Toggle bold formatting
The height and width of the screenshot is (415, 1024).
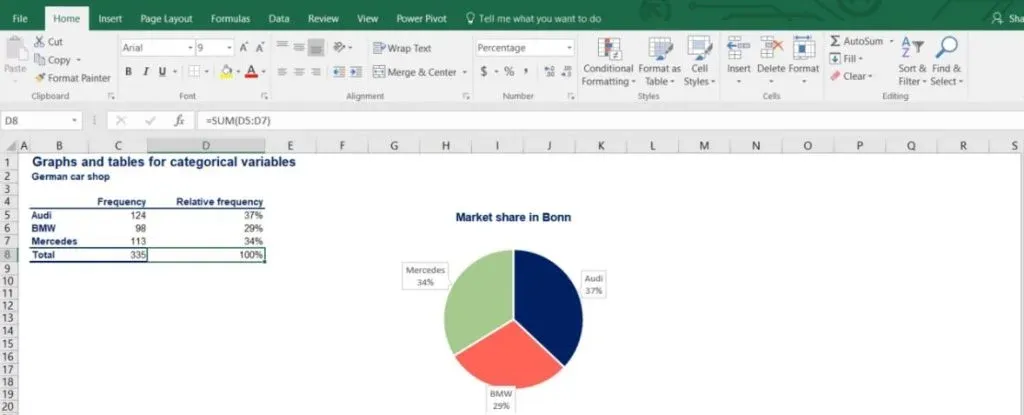pos(129,72)
